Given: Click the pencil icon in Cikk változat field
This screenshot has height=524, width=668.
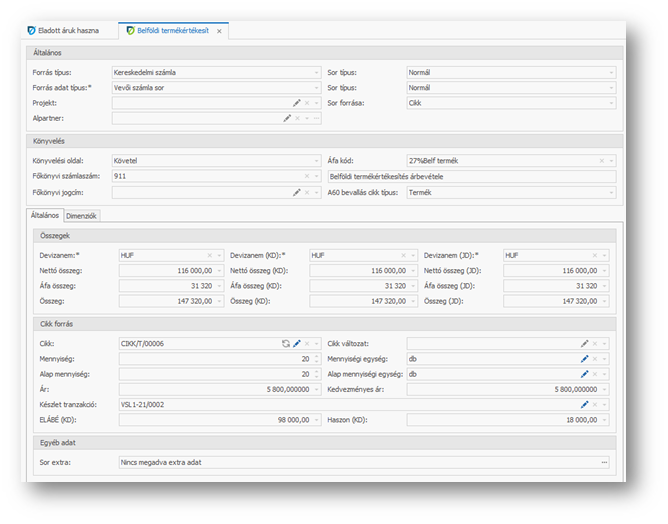Looking at the screenshot, I should (x=585, y=343).
